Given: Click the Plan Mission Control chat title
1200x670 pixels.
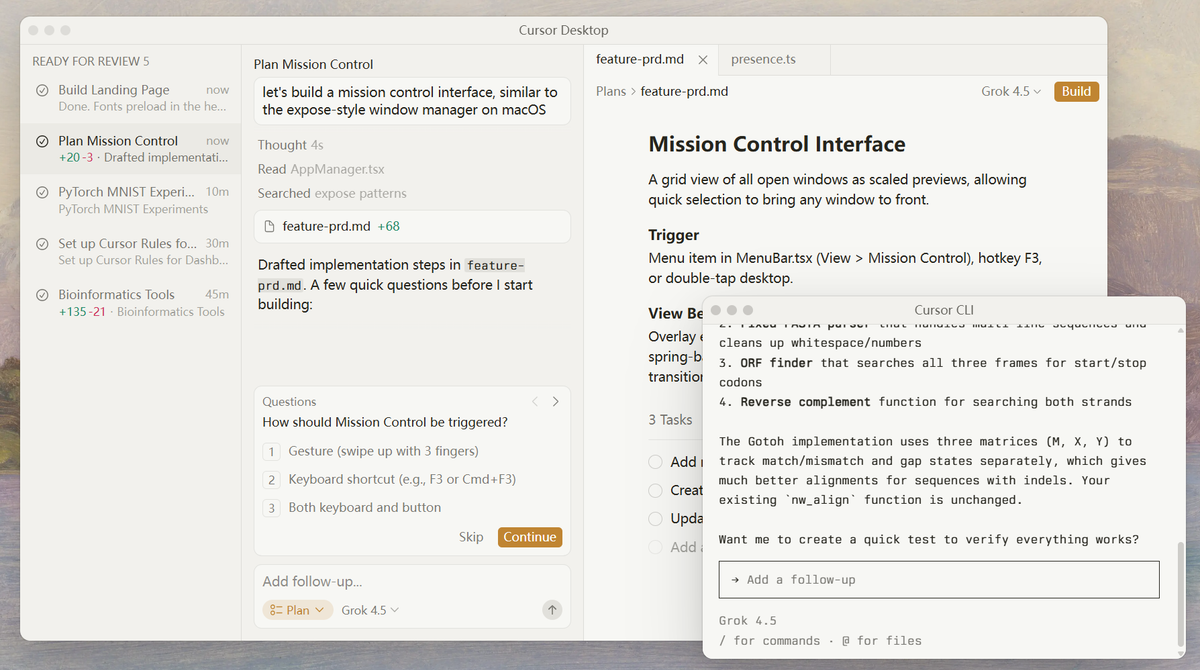Looking at the screenshot, I should pos(313,64).
